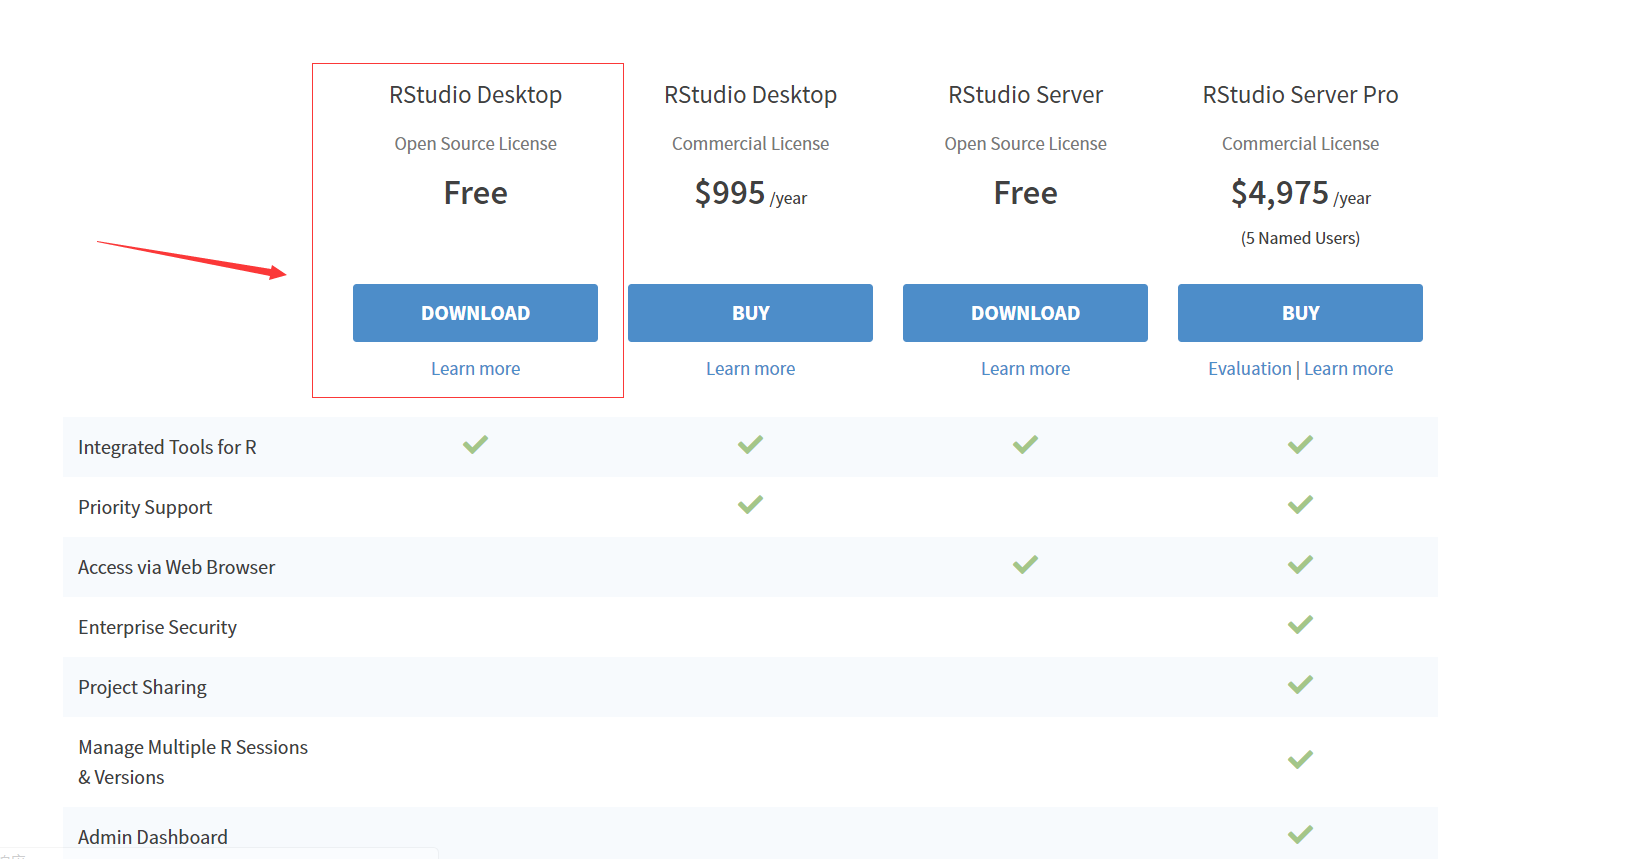Click the 'RStudio Server' column heading
The width and height of the screenshot is (1629, 859).
coord(1025,95)
